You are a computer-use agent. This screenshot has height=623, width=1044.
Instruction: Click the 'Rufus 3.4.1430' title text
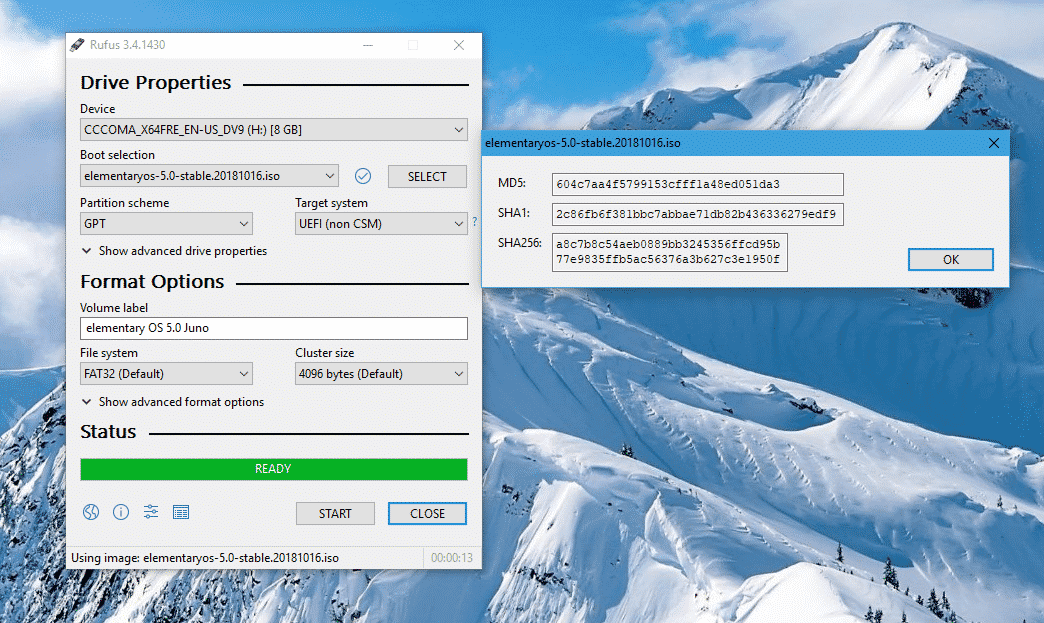pos(127,45)
